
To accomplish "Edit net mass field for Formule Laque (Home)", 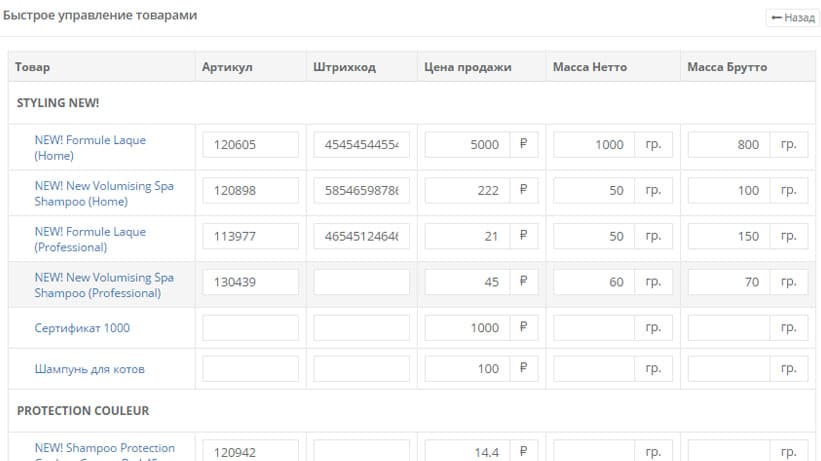I will pyautogui.click(x=594, y=145).
